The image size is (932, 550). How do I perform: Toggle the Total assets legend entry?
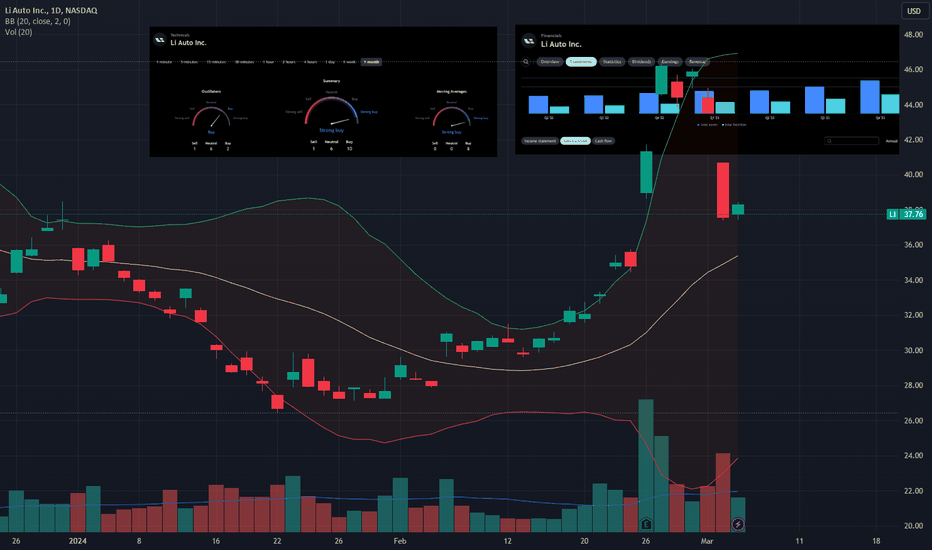(707, 125)
